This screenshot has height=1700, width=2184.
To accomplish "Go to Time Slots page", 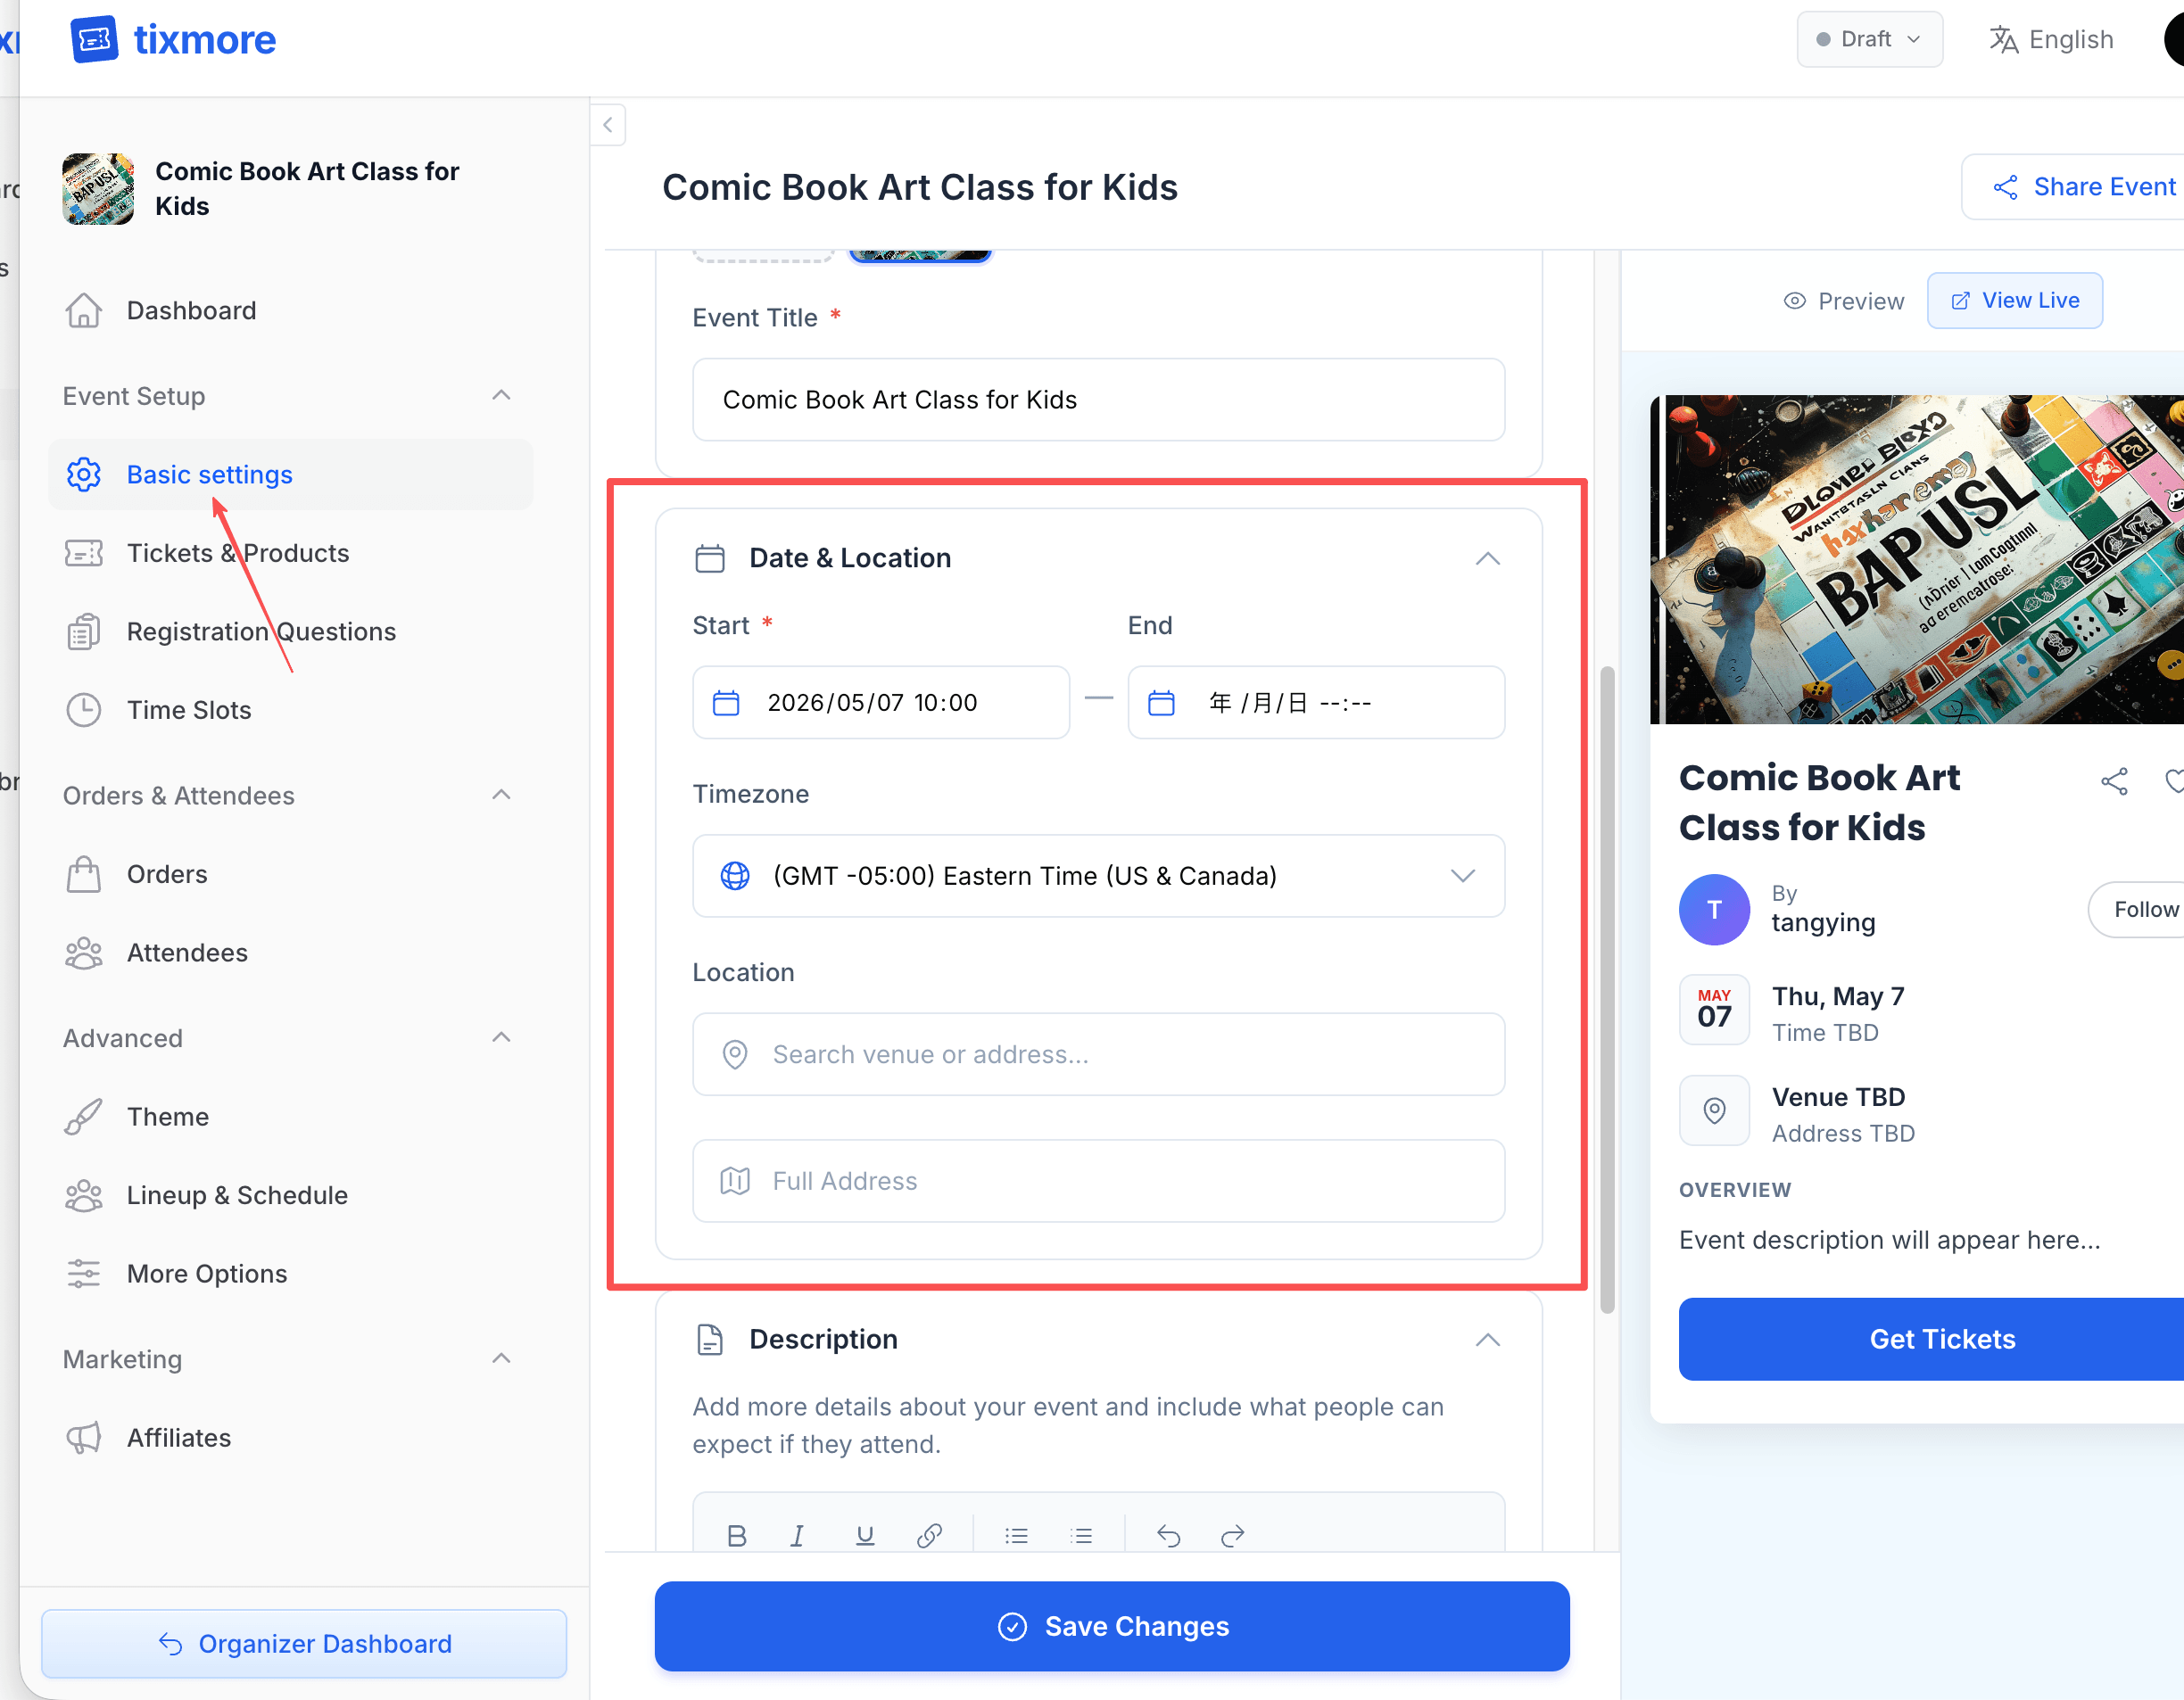I will point(188,710).
